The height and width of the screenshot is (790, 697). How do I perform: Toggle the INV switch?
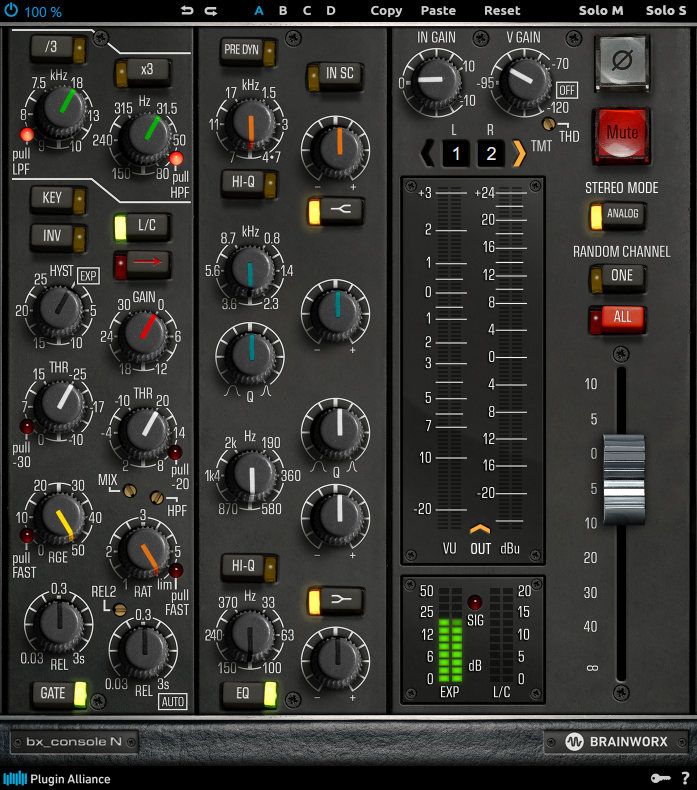58,238
